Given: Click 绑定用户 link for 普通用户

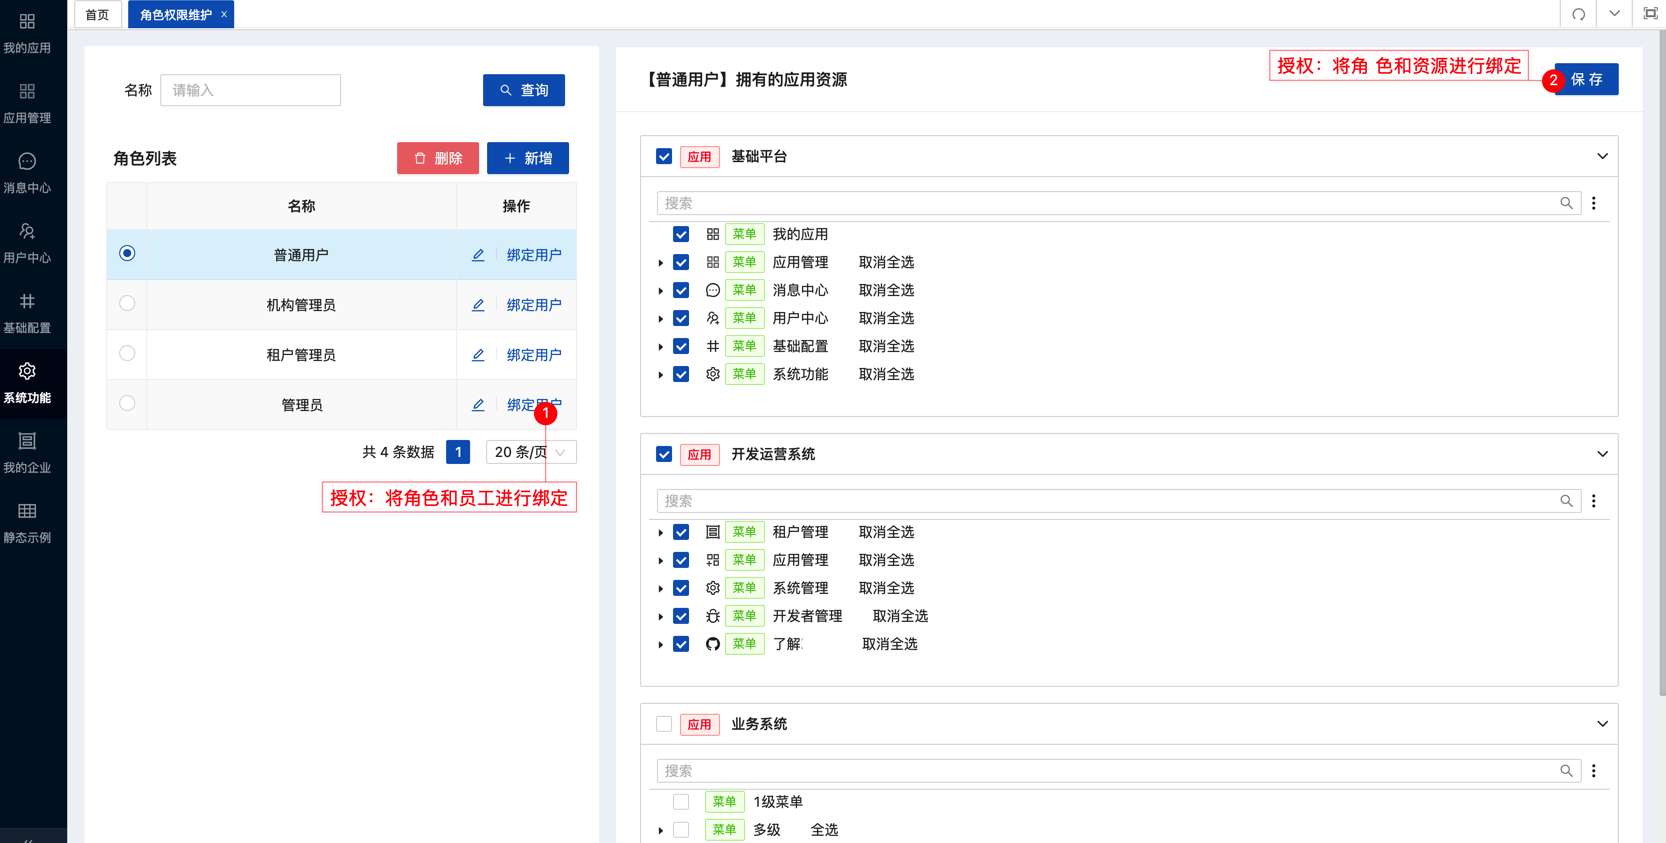Looking at the screenshot, I should pos(534,255).
